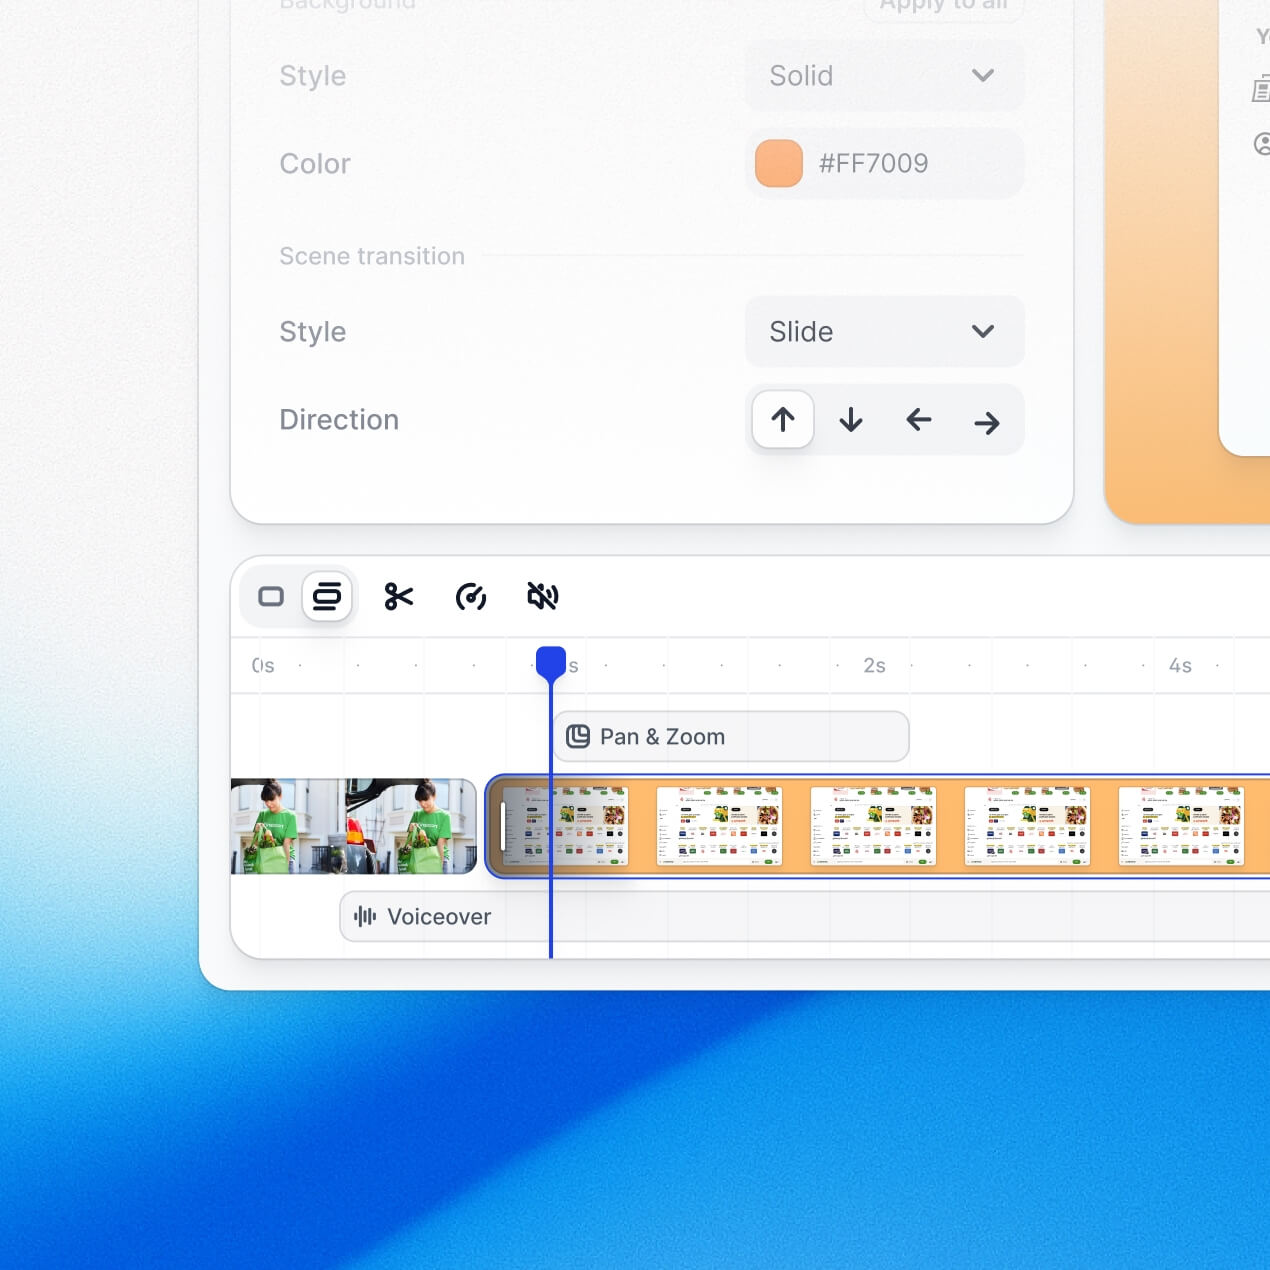The width and height of the screenshot is (1270, 1270).
Task: Set slide direction to down arrow
Action: (851, 420)
